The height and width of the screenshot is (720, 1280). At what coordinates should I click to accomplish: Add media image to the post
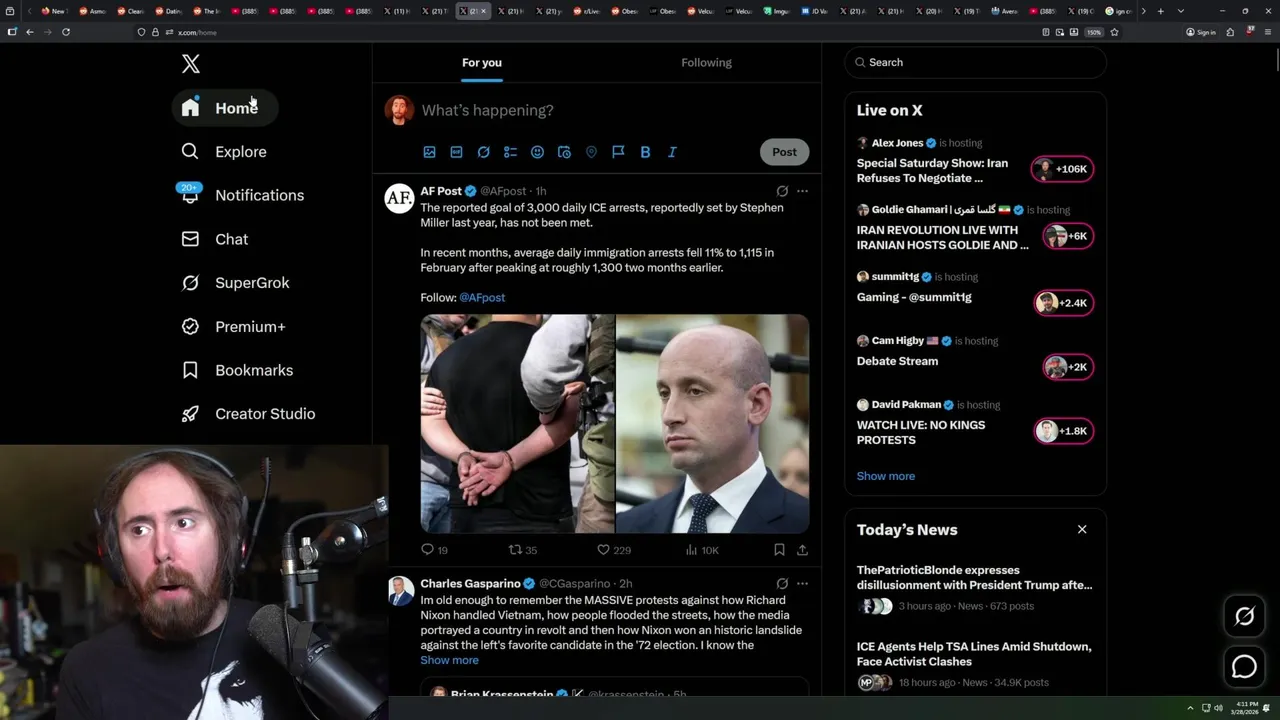tap(429, 152)
